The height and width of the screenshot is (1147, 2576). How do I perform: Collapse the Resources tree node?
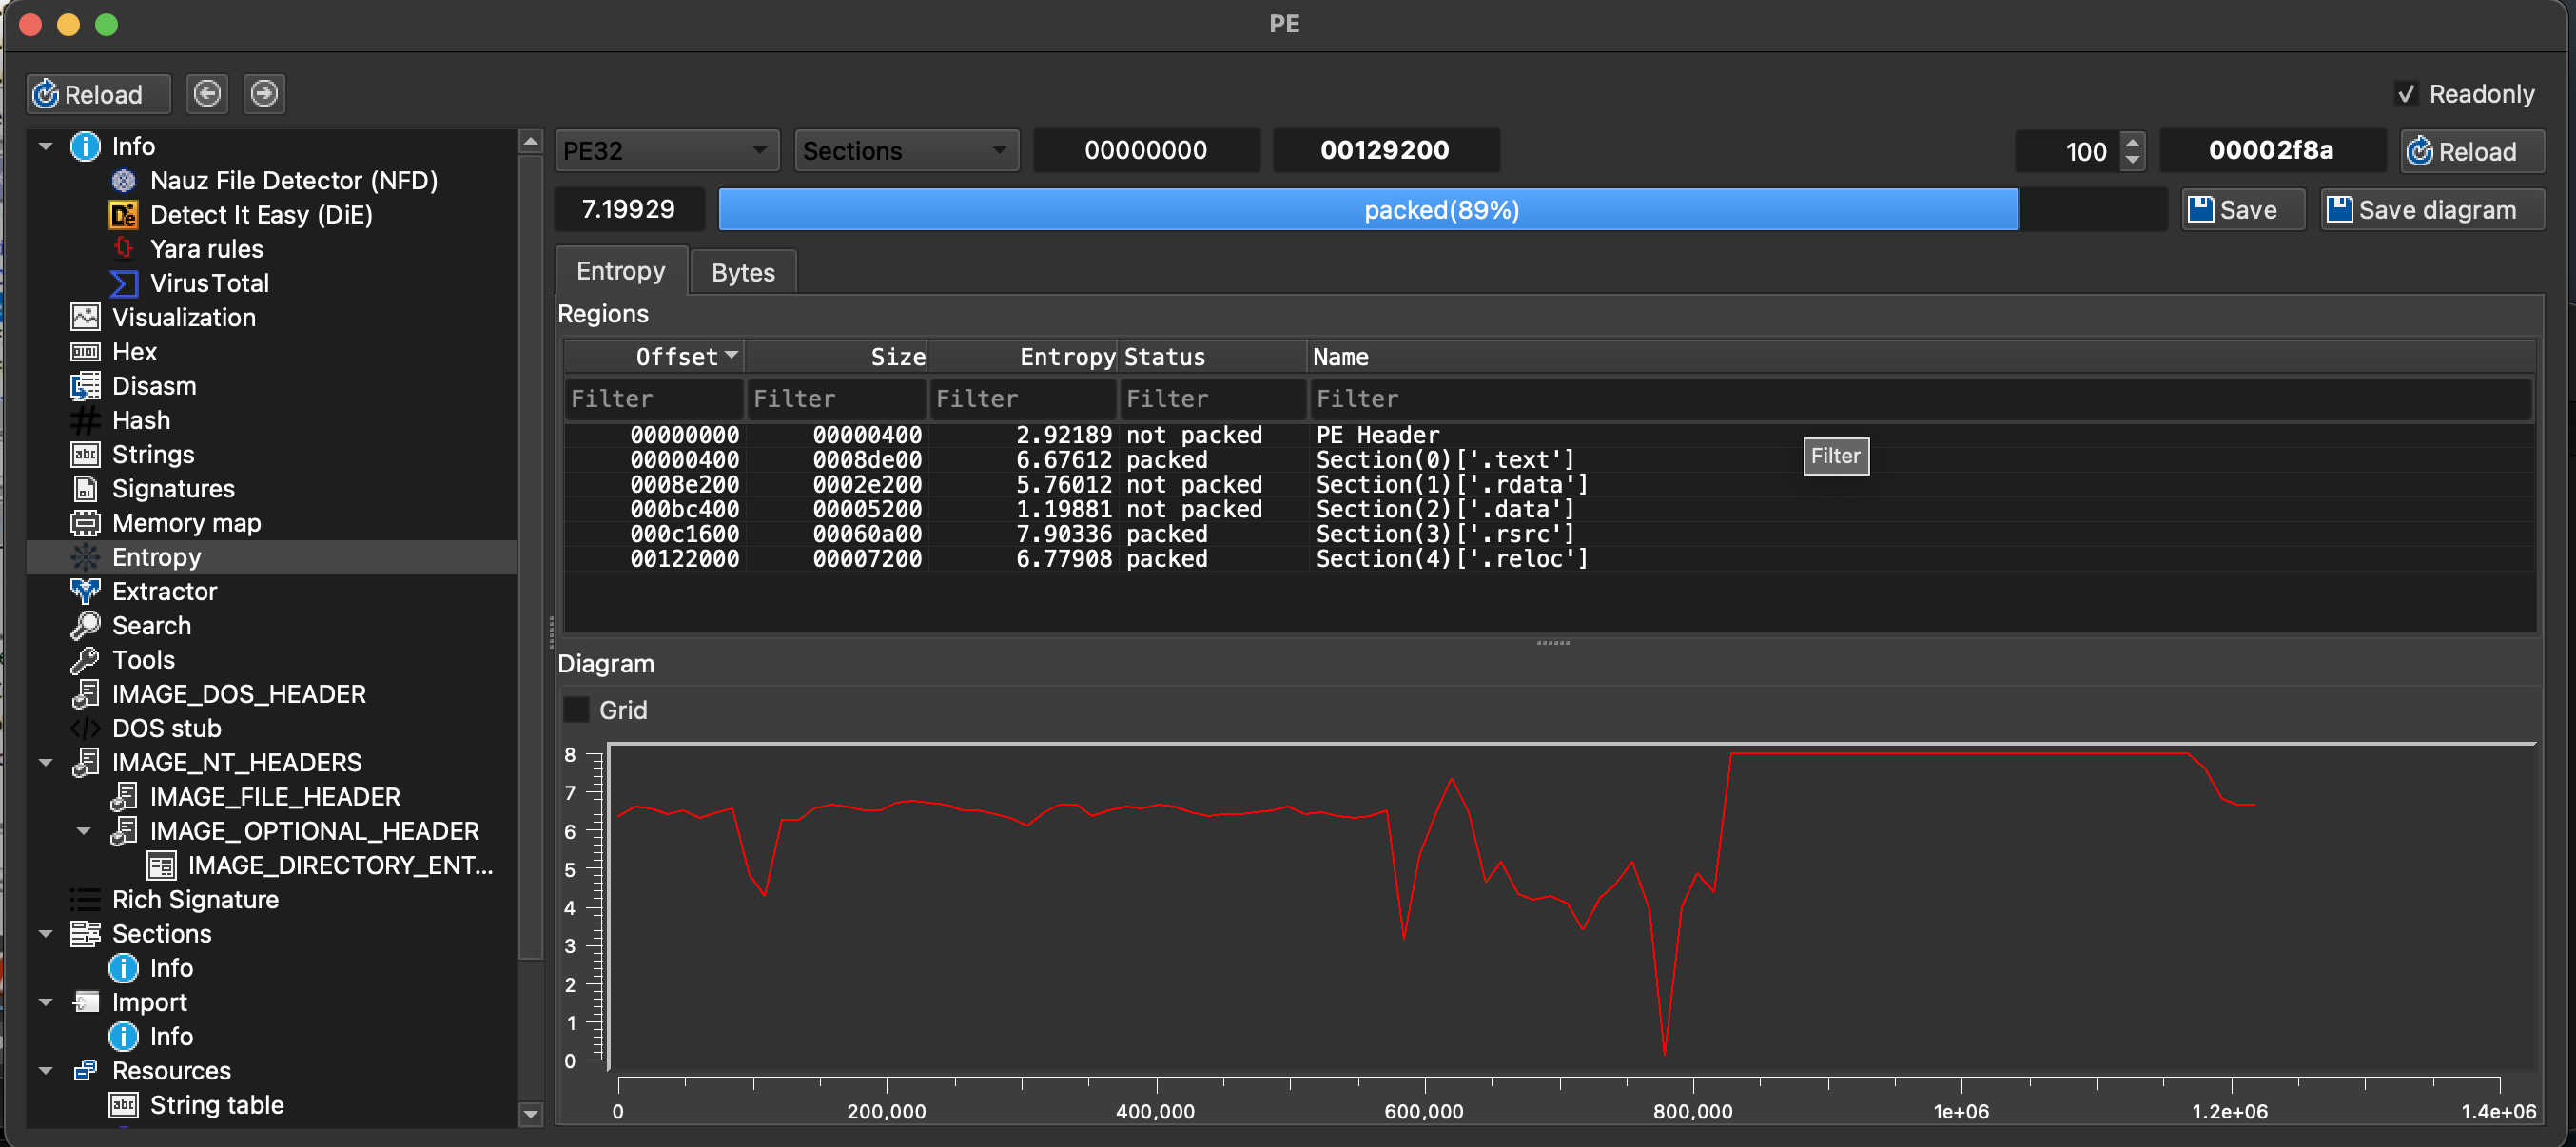click(45, 1071)
